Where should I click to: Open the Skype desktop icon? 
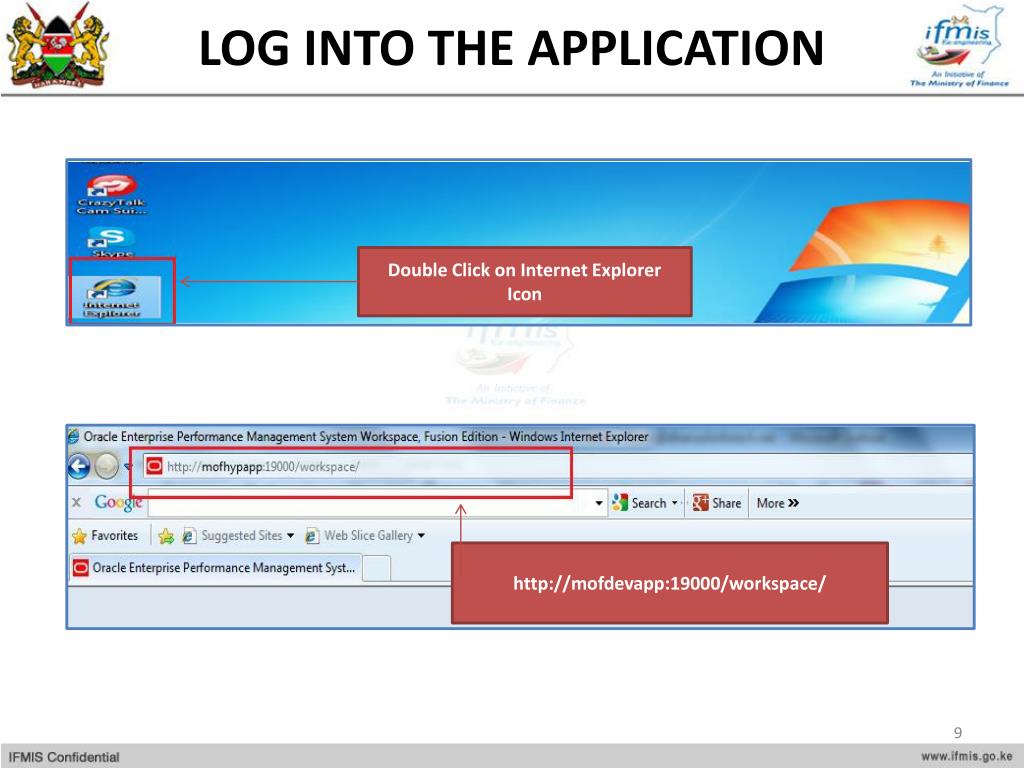pos(112,242)
